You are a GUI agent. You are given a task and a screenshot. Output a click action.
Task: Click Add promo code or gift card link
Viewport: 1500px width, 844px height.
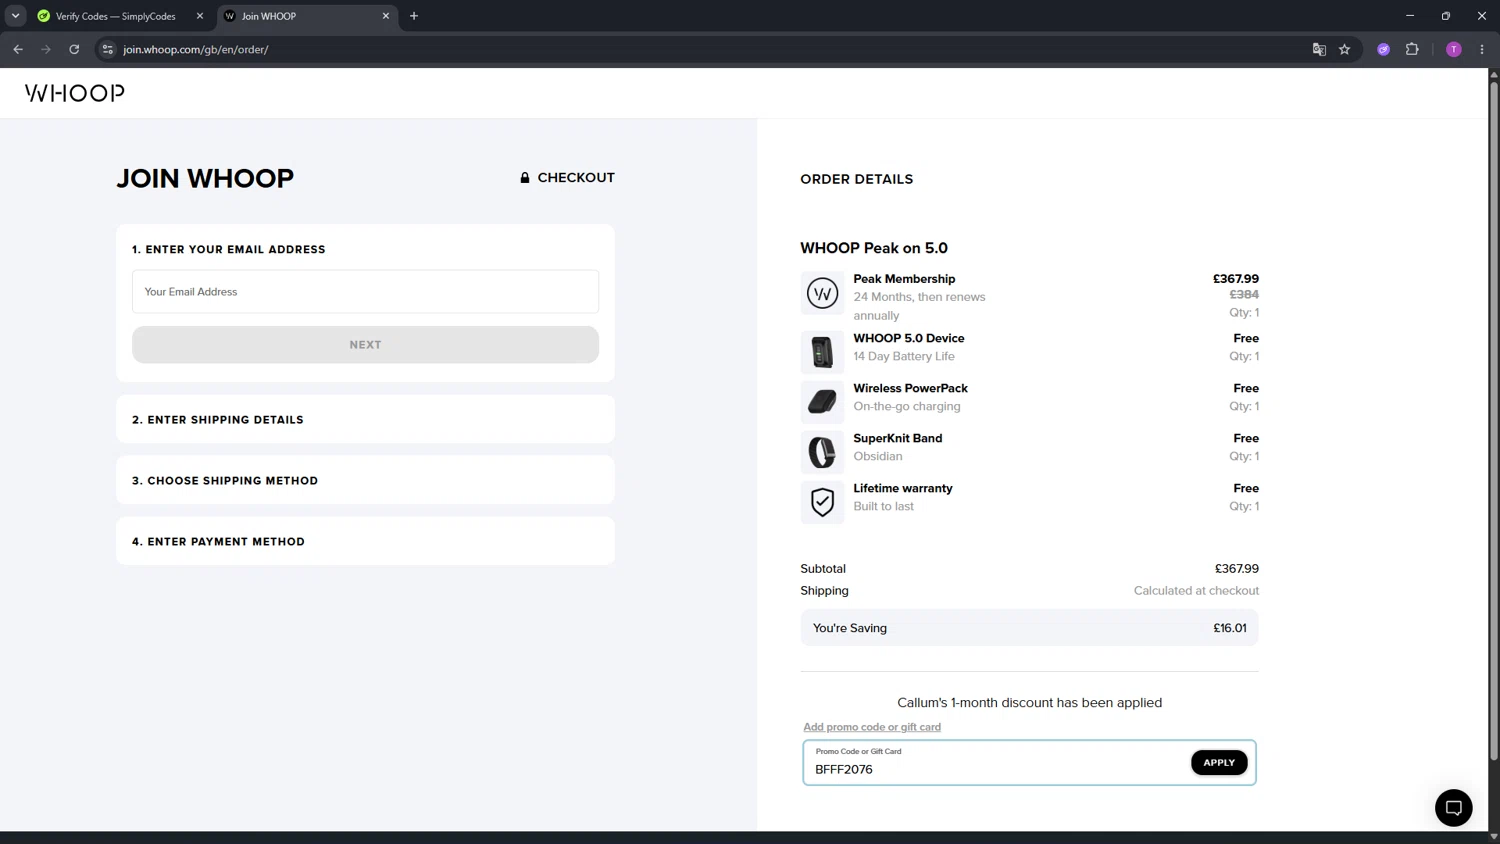tap(872, 727)
